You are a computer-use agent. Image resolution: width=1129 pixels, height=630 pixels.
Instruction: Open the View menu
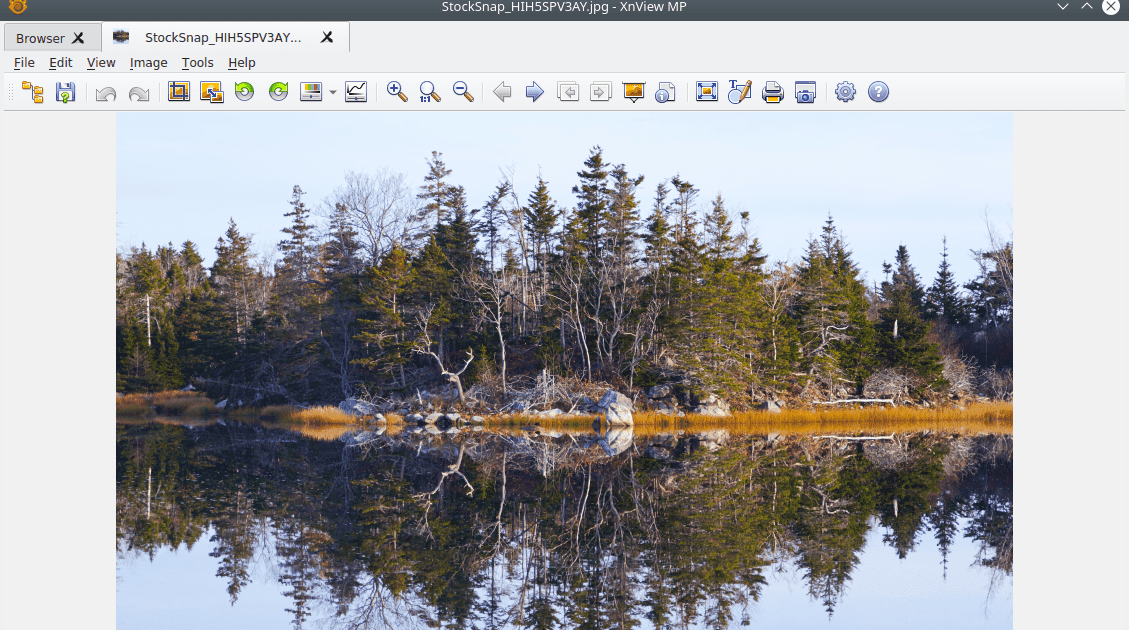point(101,63)
